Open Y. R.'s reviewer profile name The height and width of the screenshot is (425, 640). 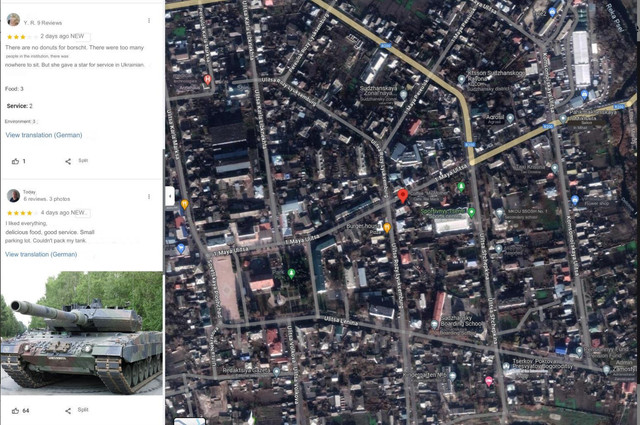click(30, 23)
